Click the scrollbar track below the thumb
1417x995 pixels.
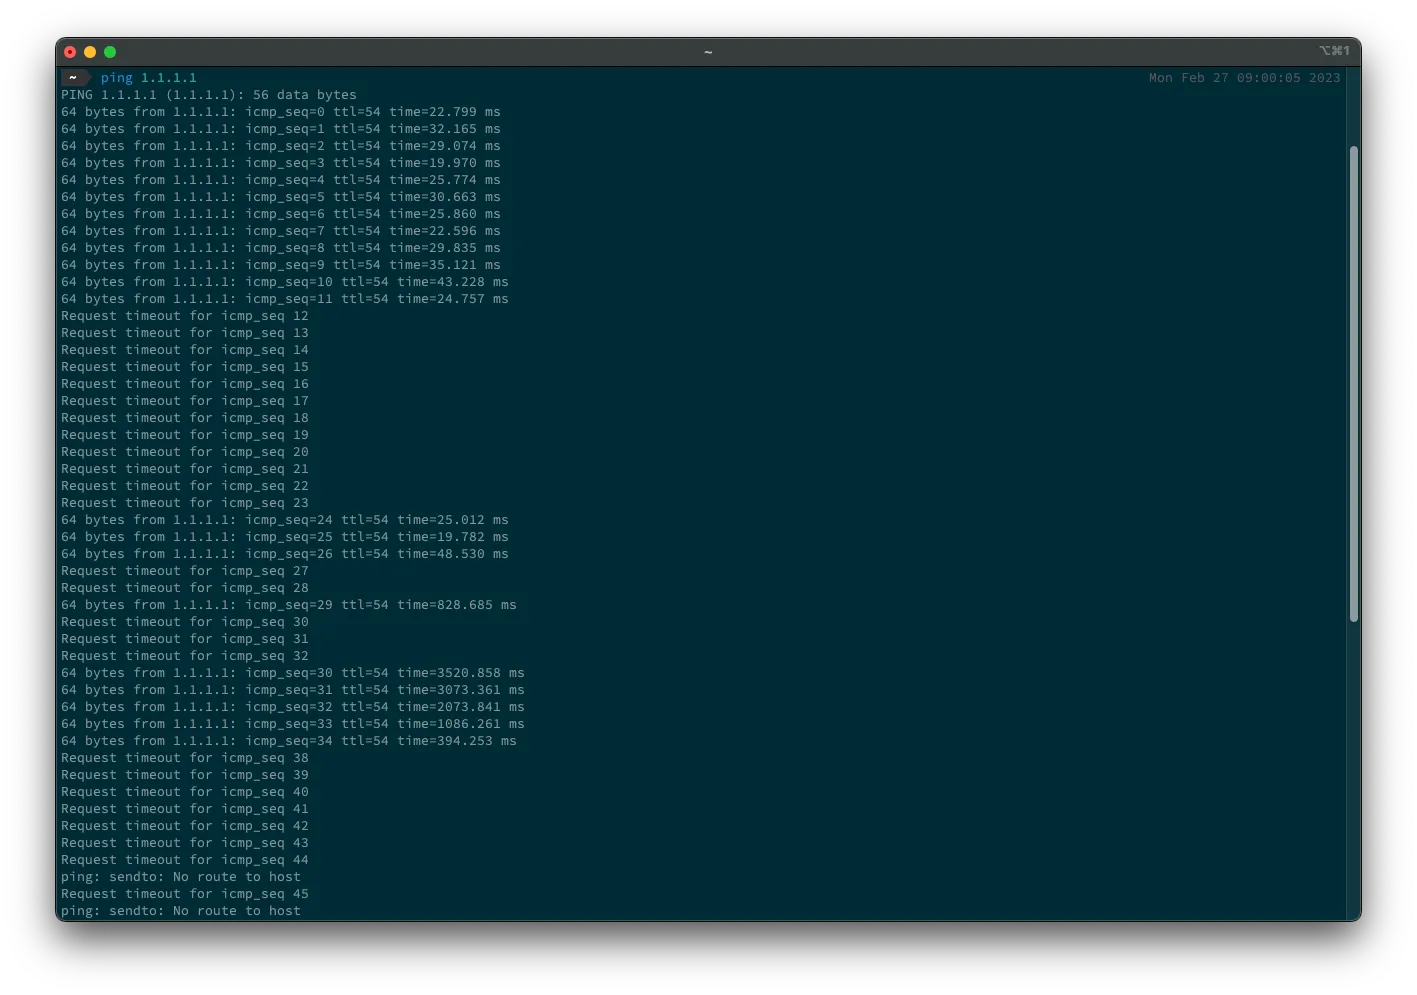(x=1353, y=770)
